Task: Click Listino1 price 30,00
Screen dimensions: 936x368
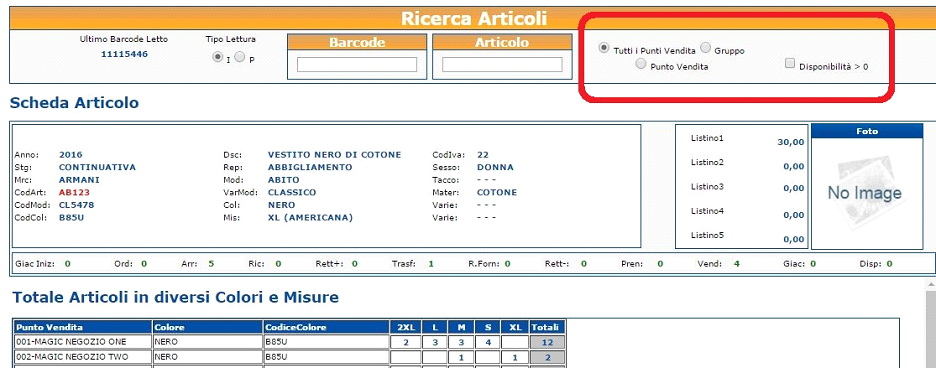Action: (x=791, y=142)
